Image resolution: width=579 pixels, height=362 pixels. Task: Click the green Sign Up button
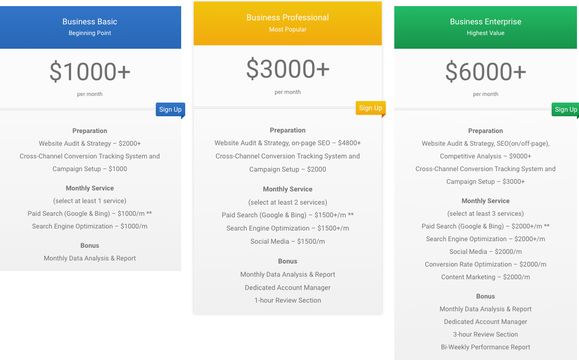565,109
